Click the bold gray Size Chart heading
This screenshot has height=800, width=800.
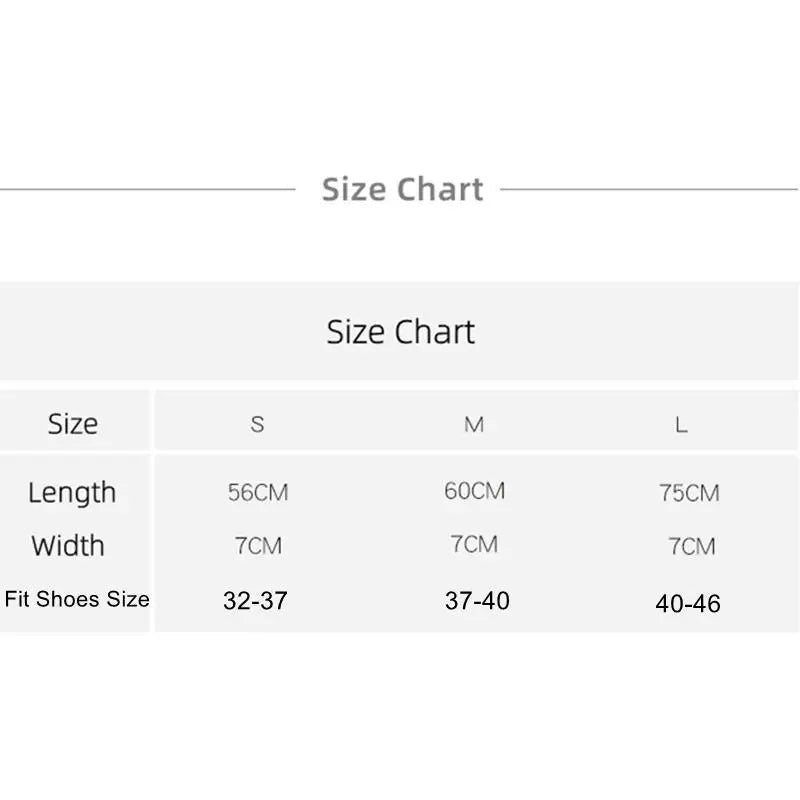click(402, 189)
